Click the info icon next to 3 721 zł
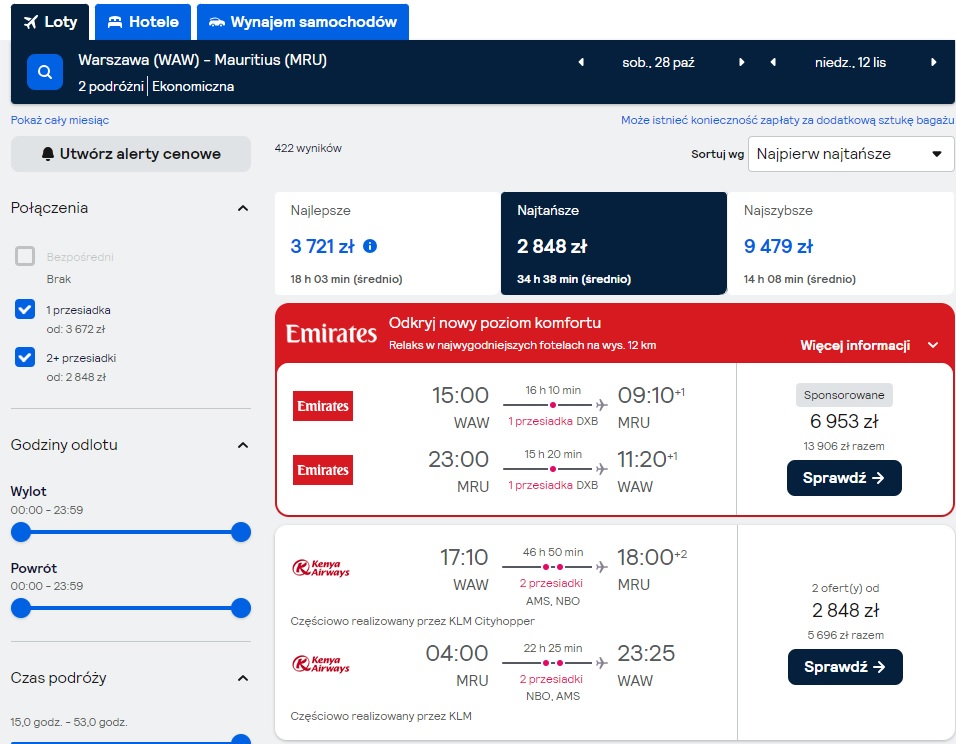This screenshot has width=956, height=744. (x=370, y=246)
